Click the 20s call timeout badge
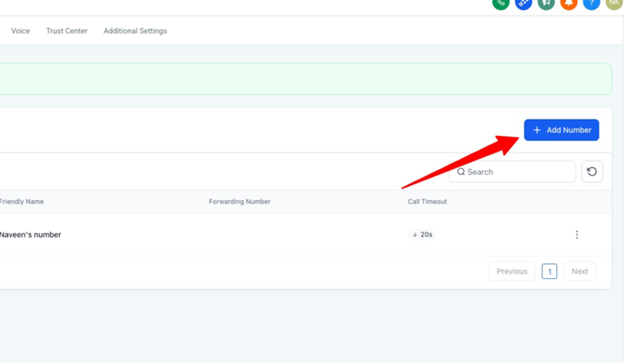Screen dimensions: 624x363 [422, 234]
